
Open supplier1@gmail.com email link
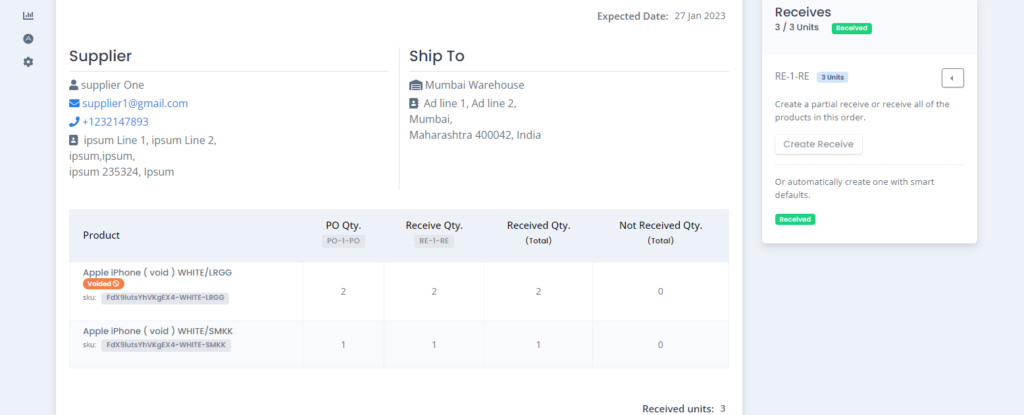[x=135, y=103]
